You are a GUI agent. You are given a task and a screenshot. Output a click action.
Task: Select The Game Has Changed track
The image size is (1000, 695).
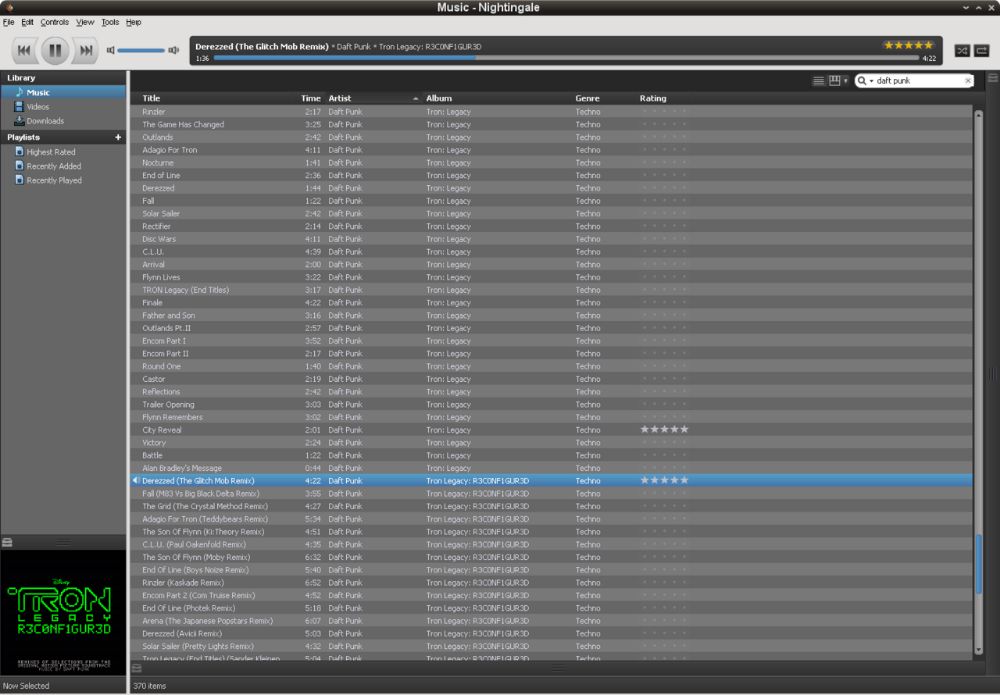pos(552,124)
